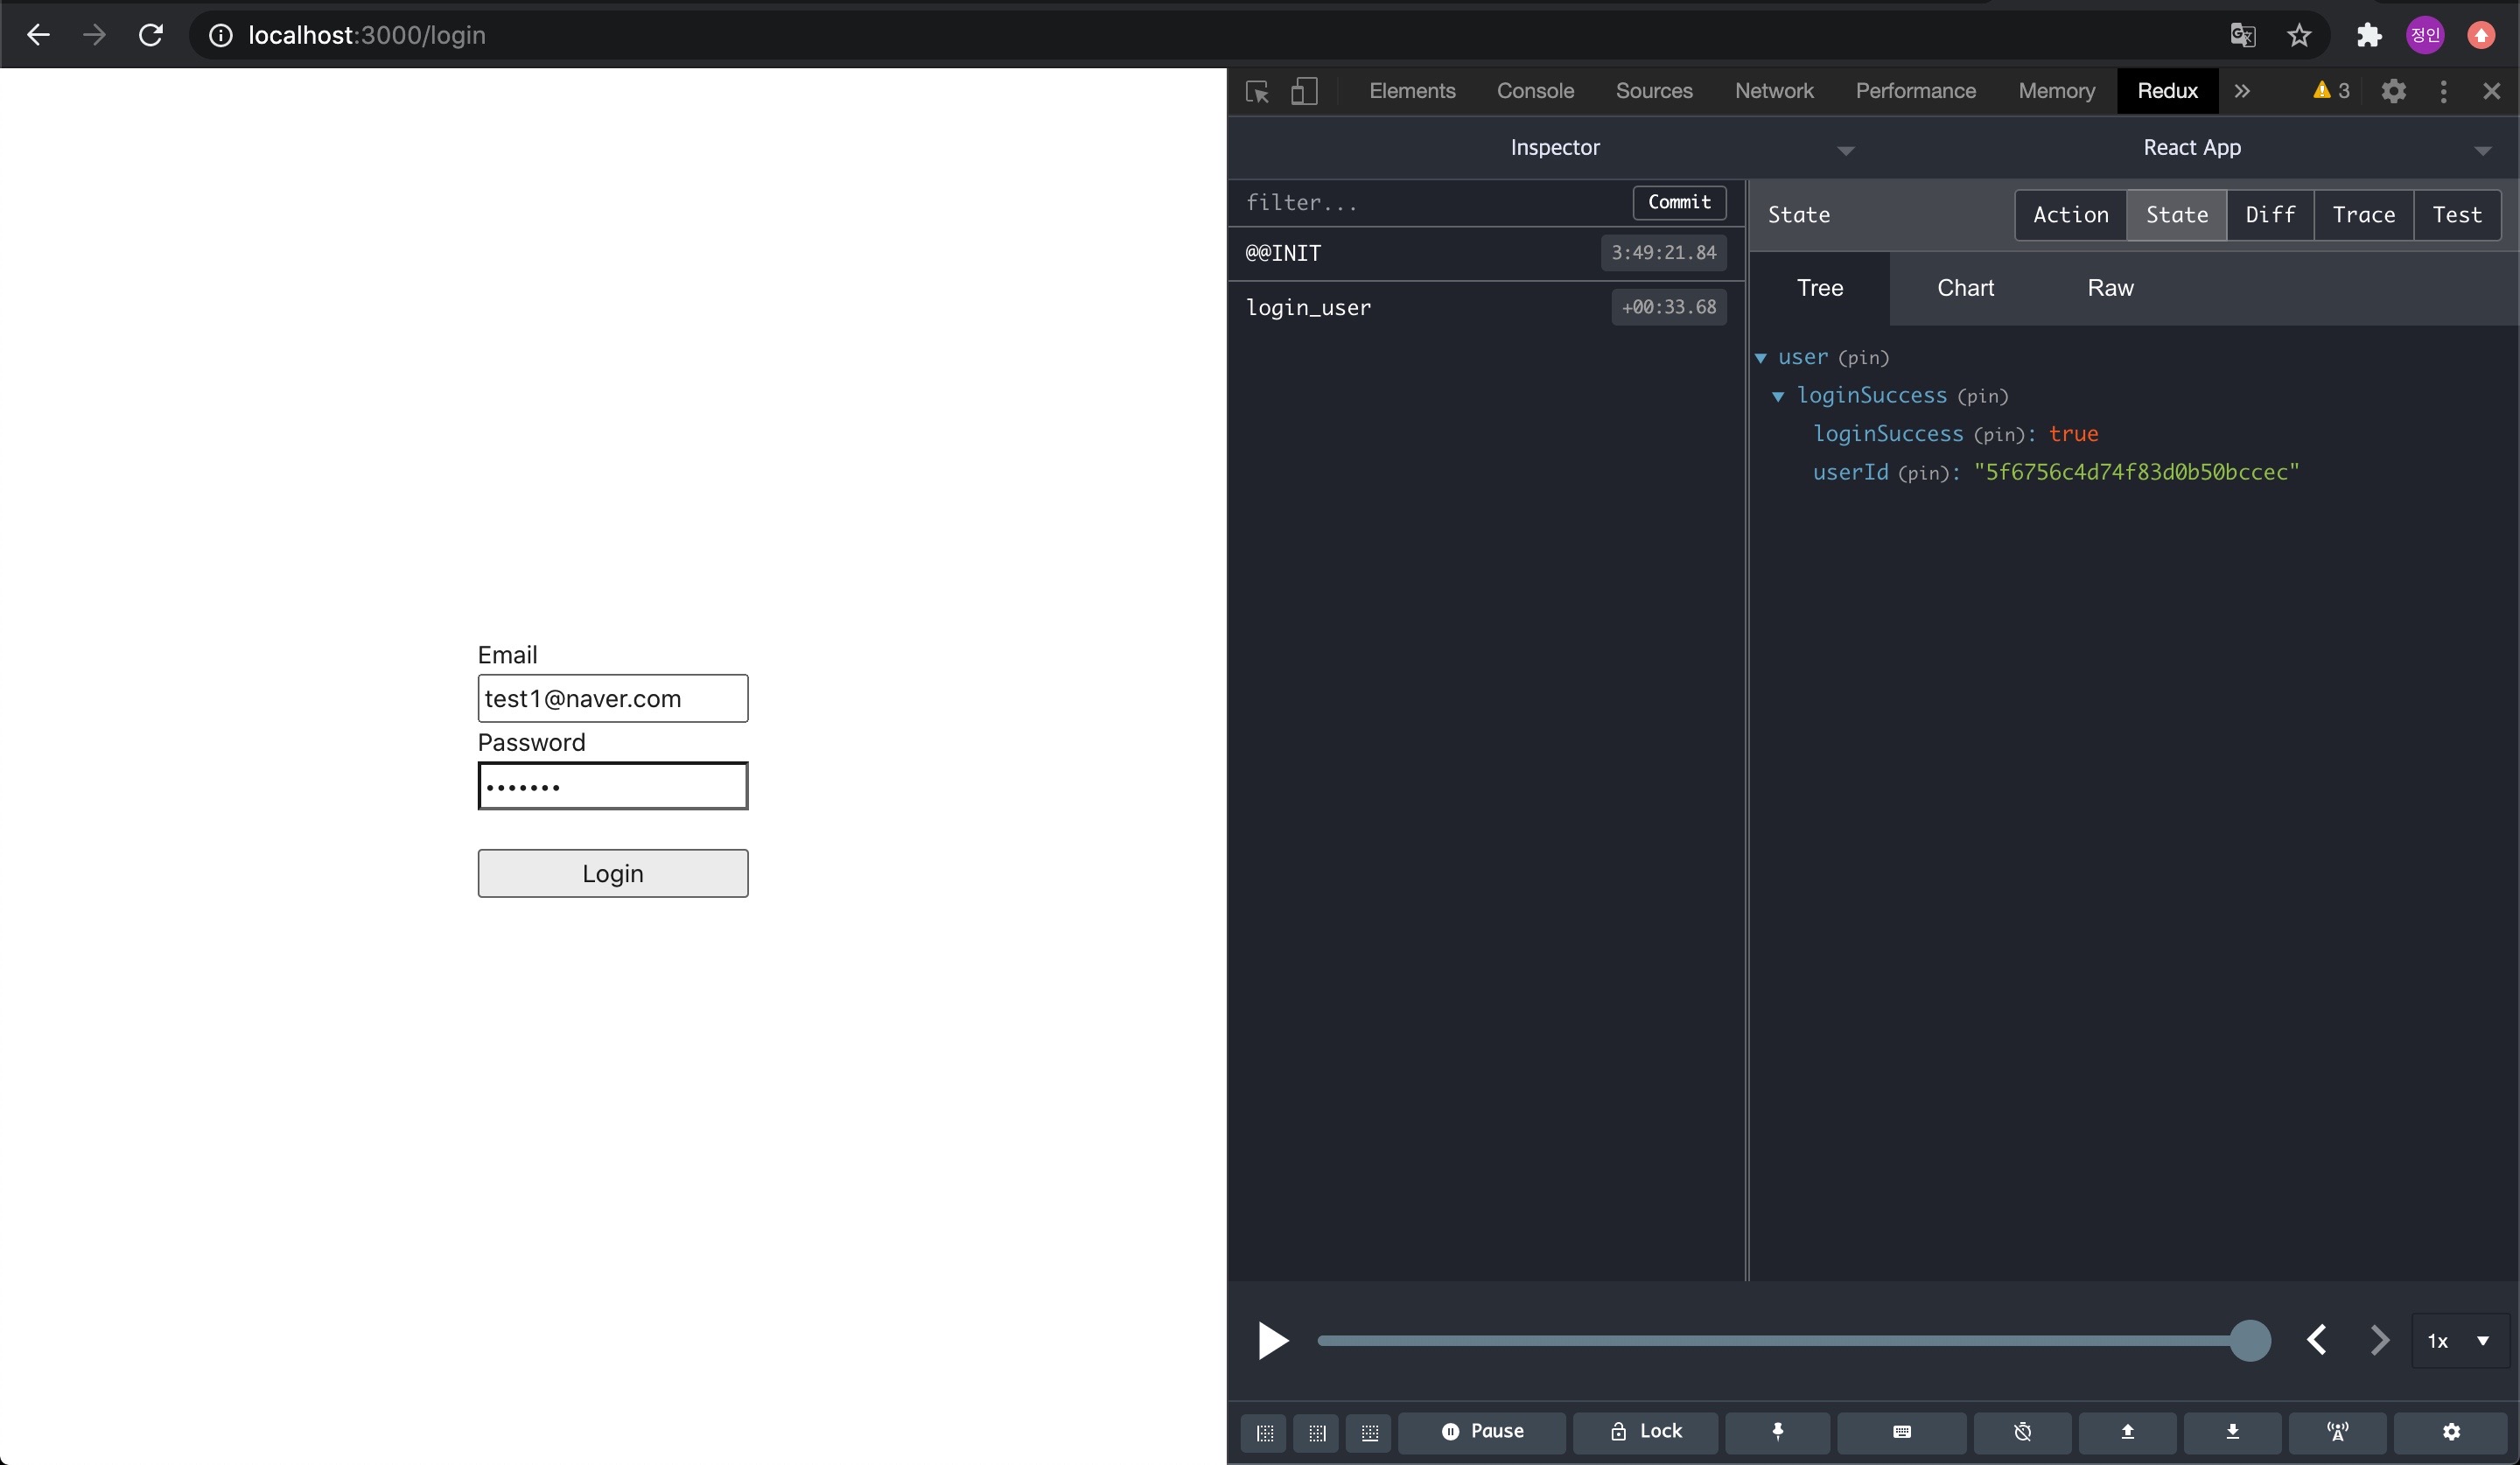The height and width of the screenshot is (1465, 2520).
Task: Collapse the loginSuccess tree node
Action: click(1778, 396)
